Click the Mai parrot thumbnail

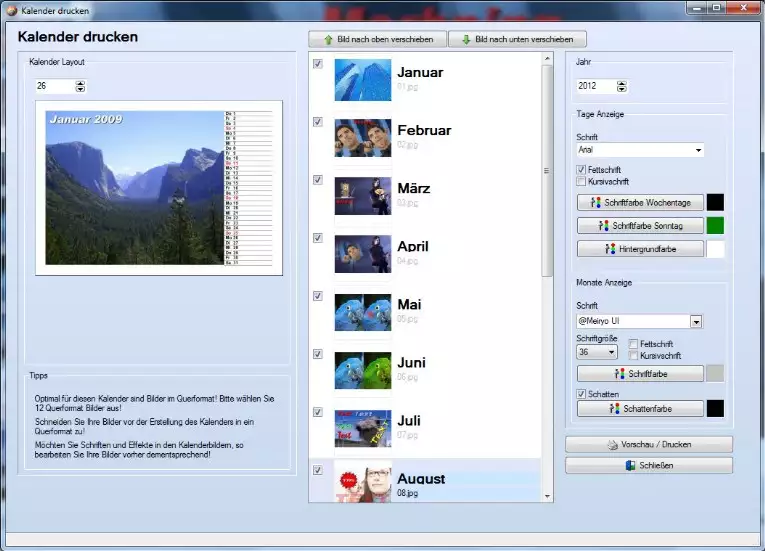(362, 311)
